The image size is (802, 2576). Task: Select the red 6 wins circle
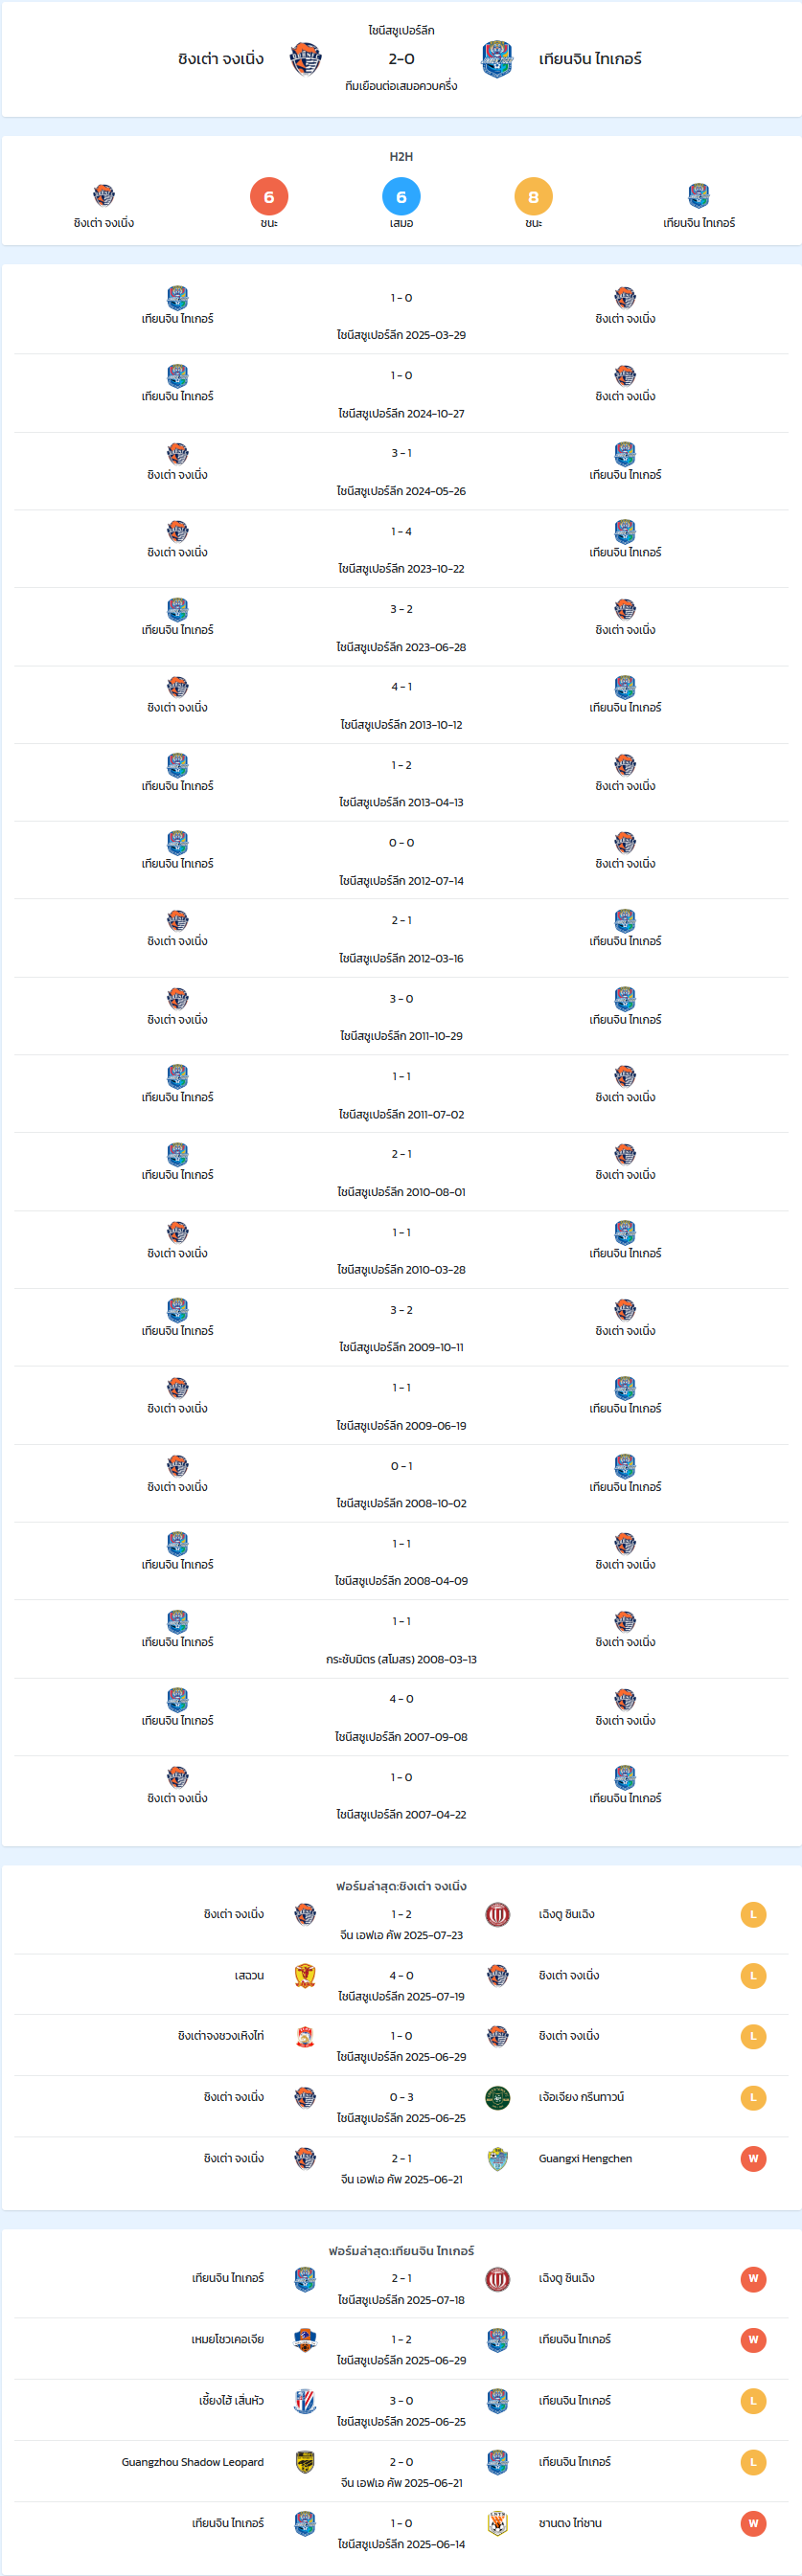[x=269, y=196]
